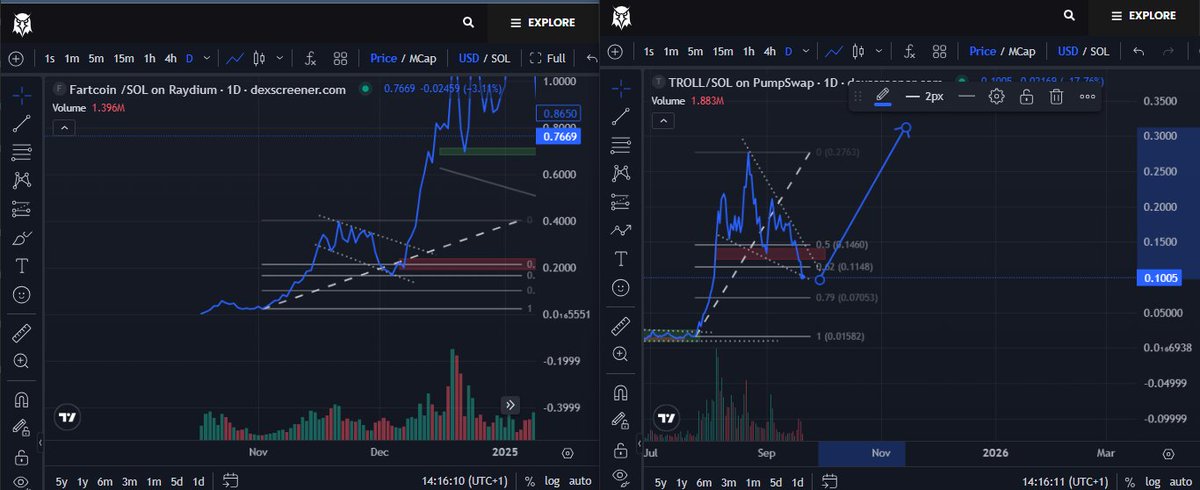Delete the selected drawing with trash icon
Image resolution: width=1200 pixels, height=490 pixels.
tap(1056, 96)
